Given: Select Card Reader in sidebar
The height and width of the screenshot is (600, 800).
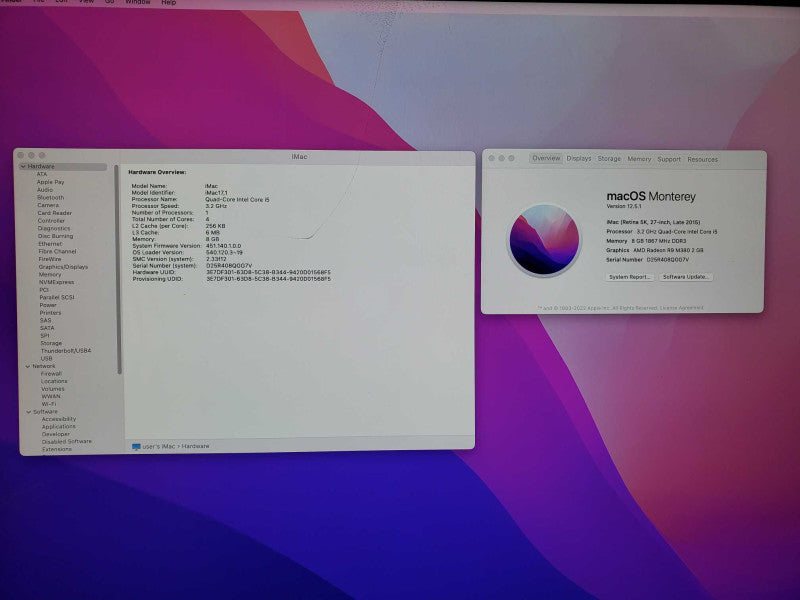Looking at the screenshot, I should [x=55, y=213].
